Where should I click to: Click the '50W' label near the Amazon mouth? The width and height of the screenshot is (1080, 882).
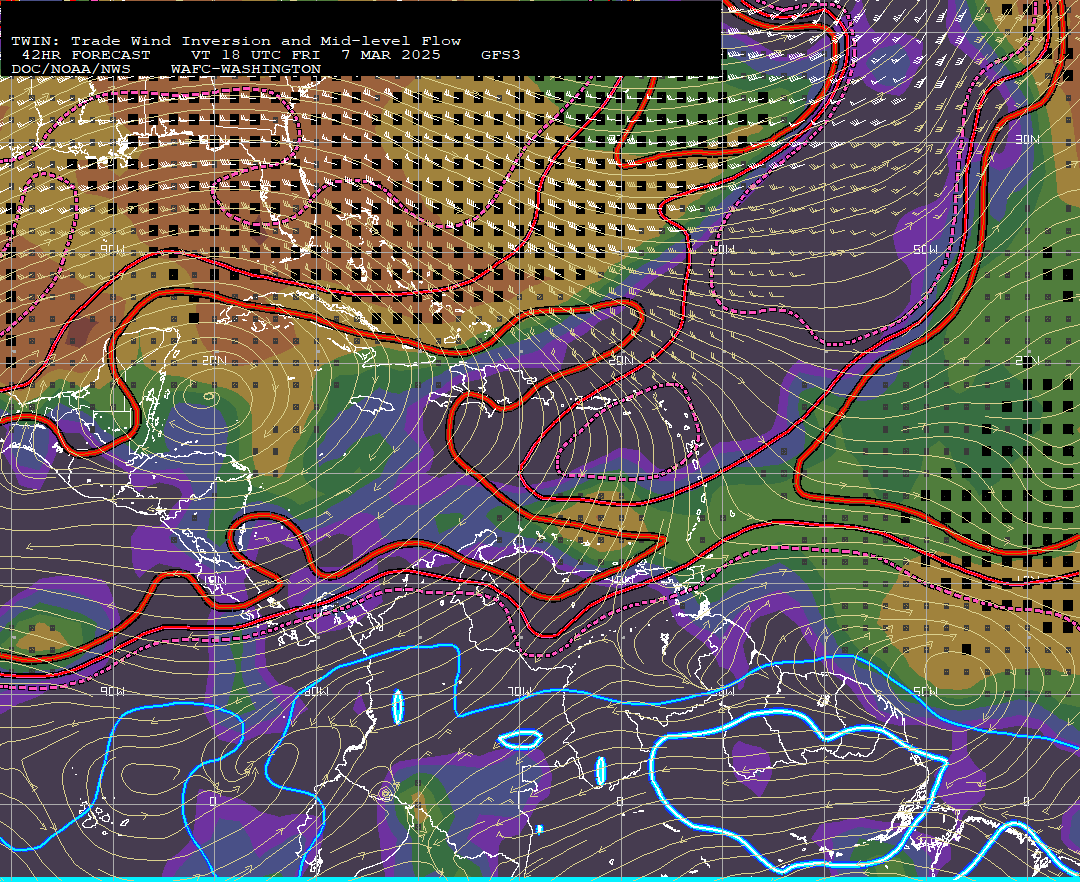(x=925, y=691)
